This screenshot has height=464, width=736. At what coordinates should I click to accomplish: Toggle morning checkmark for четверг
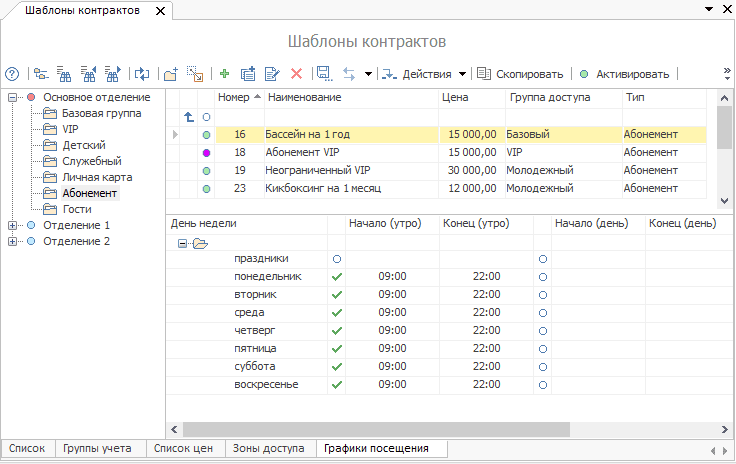(337, 331)
